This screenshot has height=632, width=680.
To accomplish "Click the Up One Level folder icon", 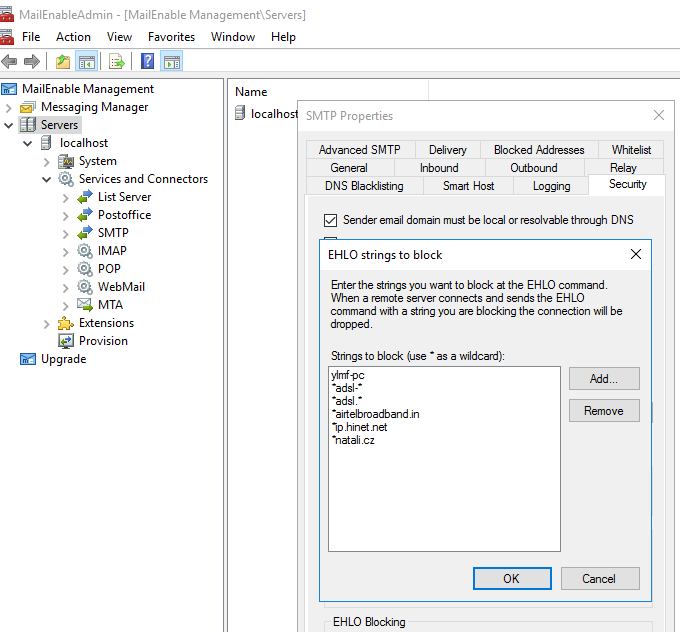I will tap(63, 62).
